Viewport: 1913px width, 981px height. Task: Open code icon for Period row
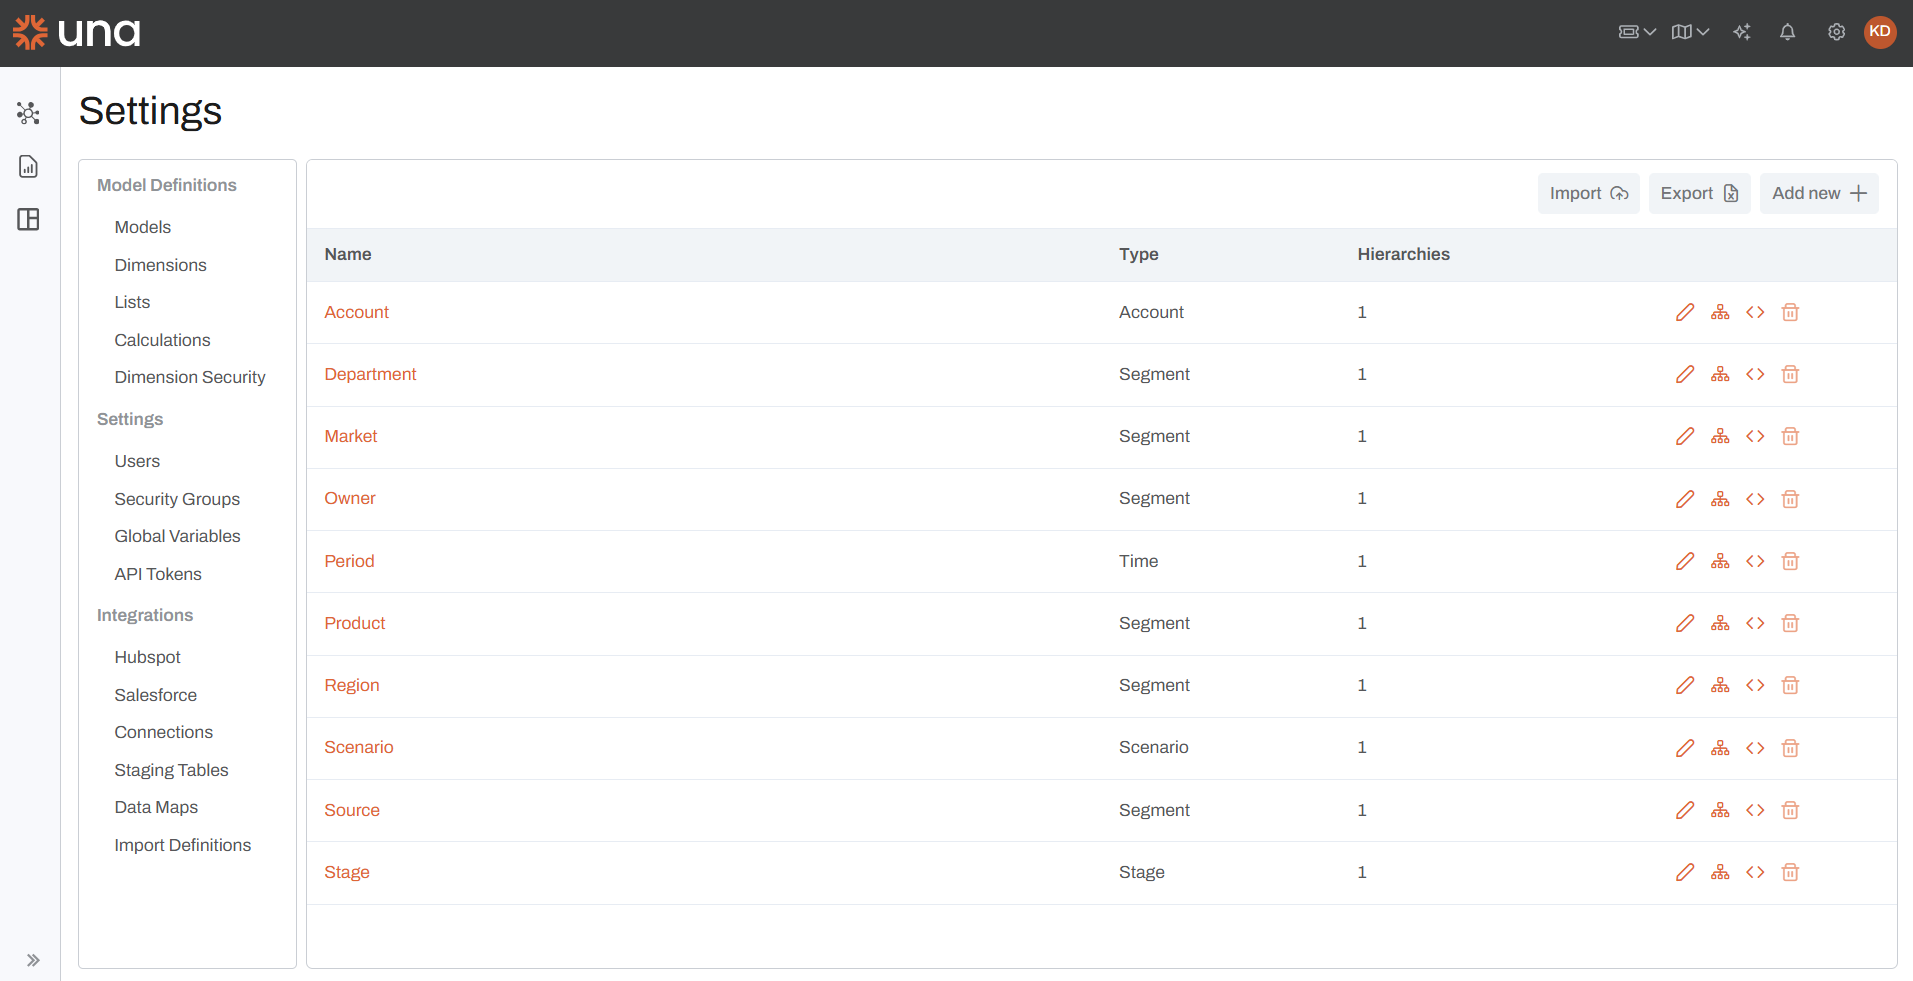point(1755,561)
